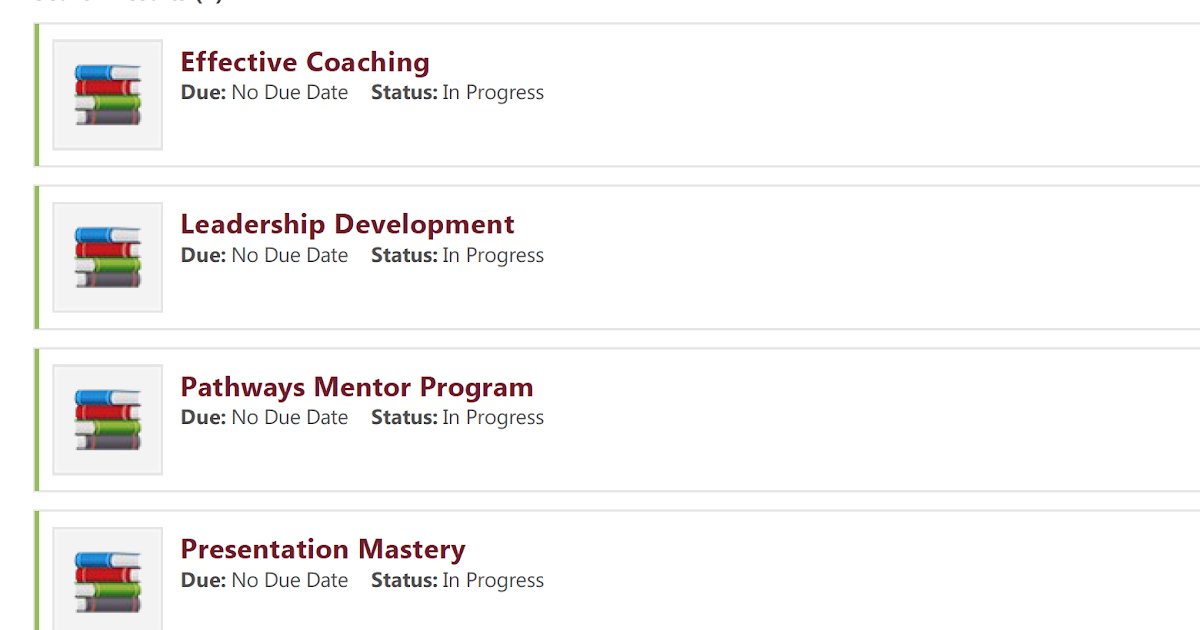
Task: Click the green progress bar beside Effective Coaching
Action: [x=36, y=93]
